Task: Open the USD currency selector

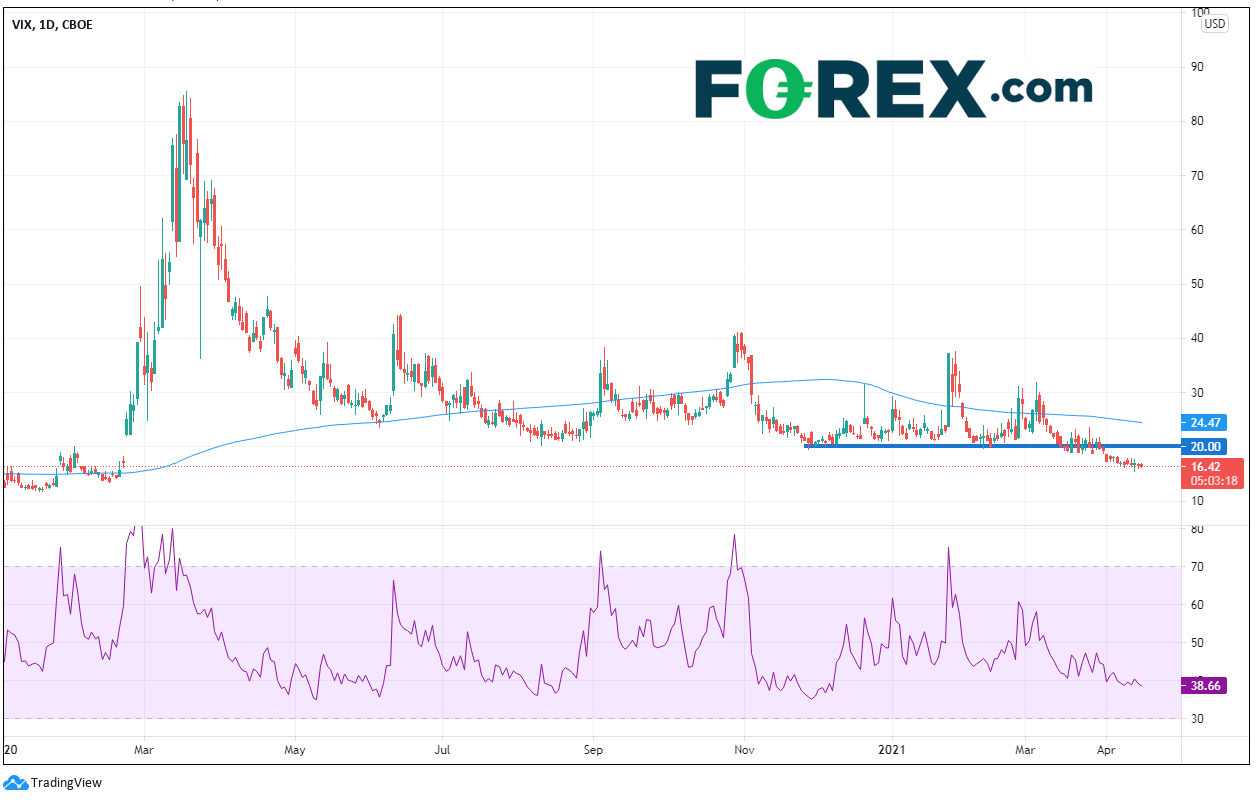Action: click(1215, 24)
